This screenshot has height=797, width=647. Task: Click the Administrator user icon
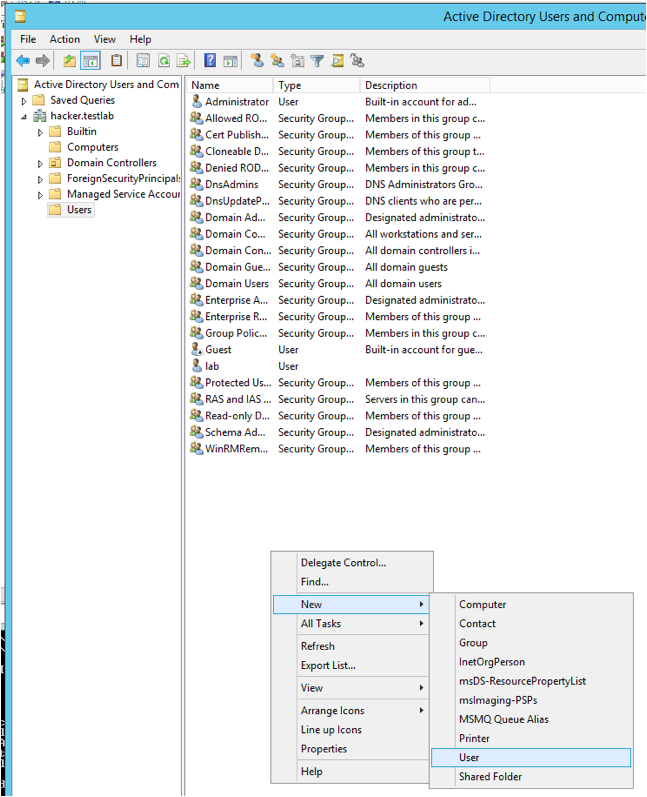(197, 101)
